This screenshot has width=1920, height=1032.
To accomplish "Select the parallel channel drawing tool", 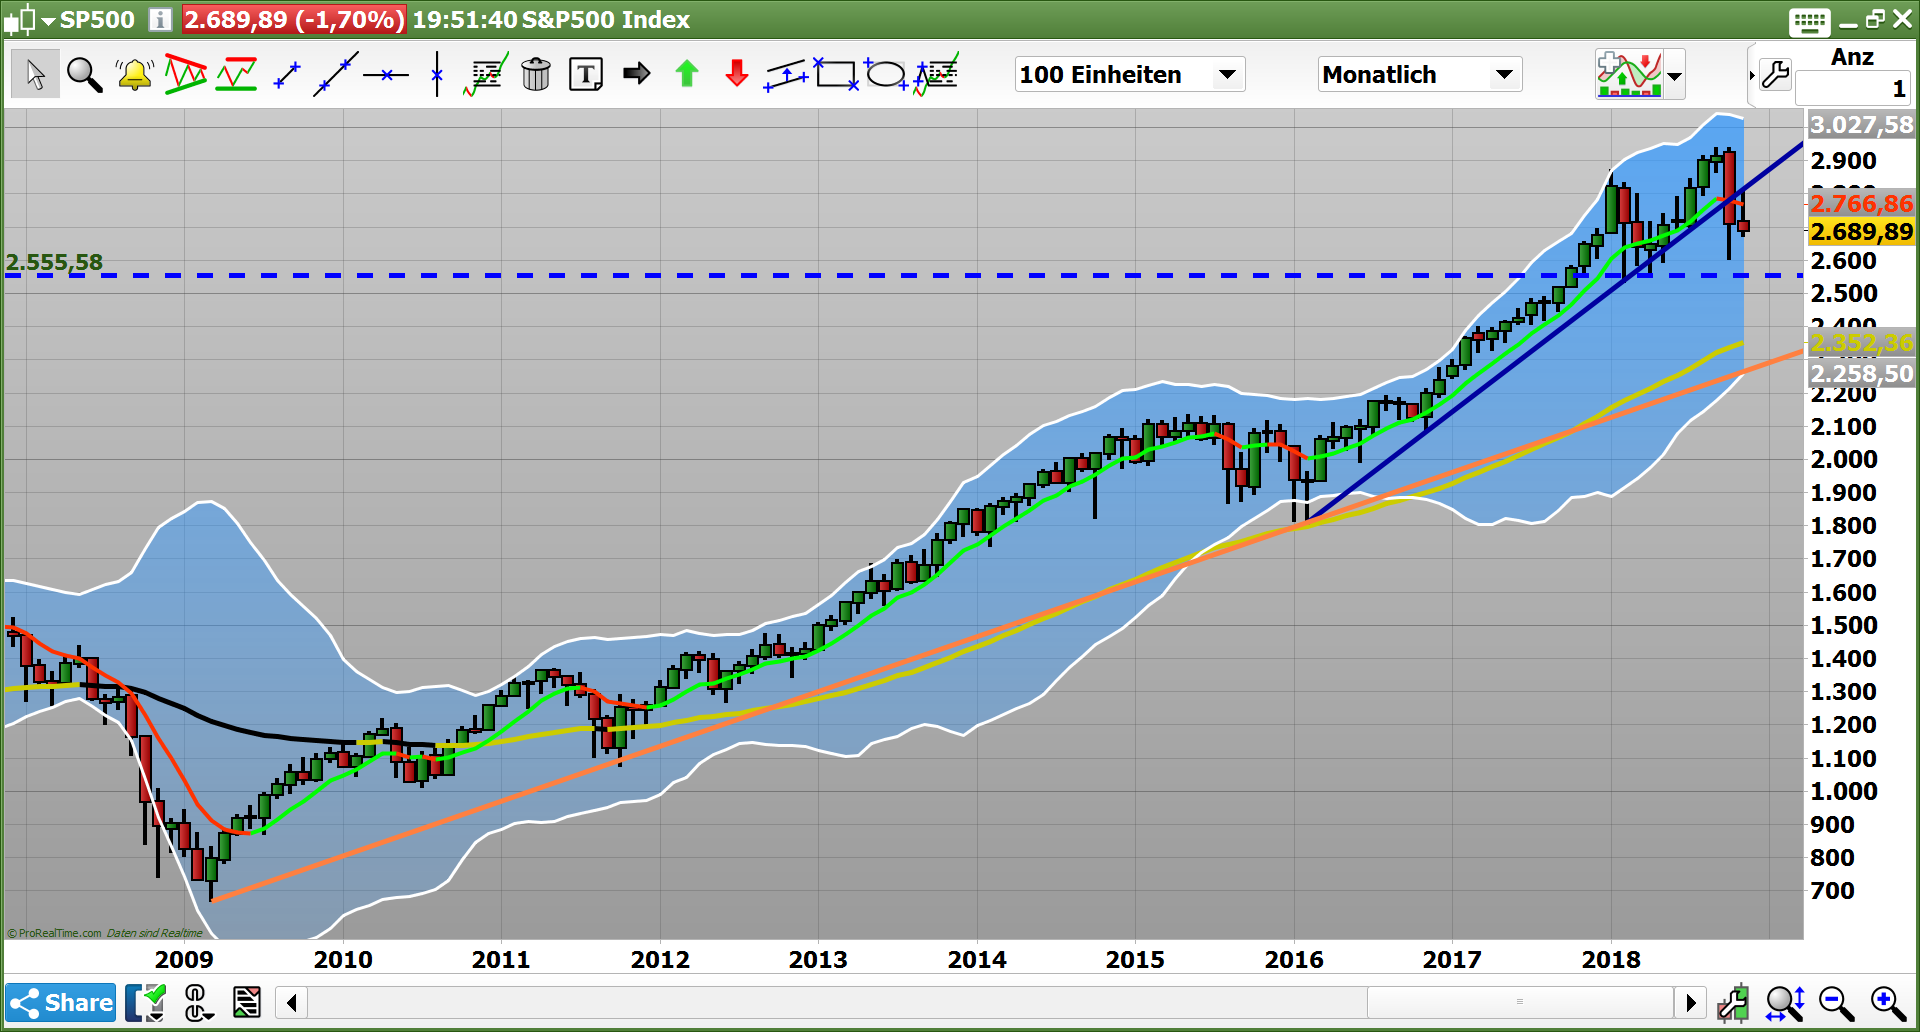I will (786, 75).
